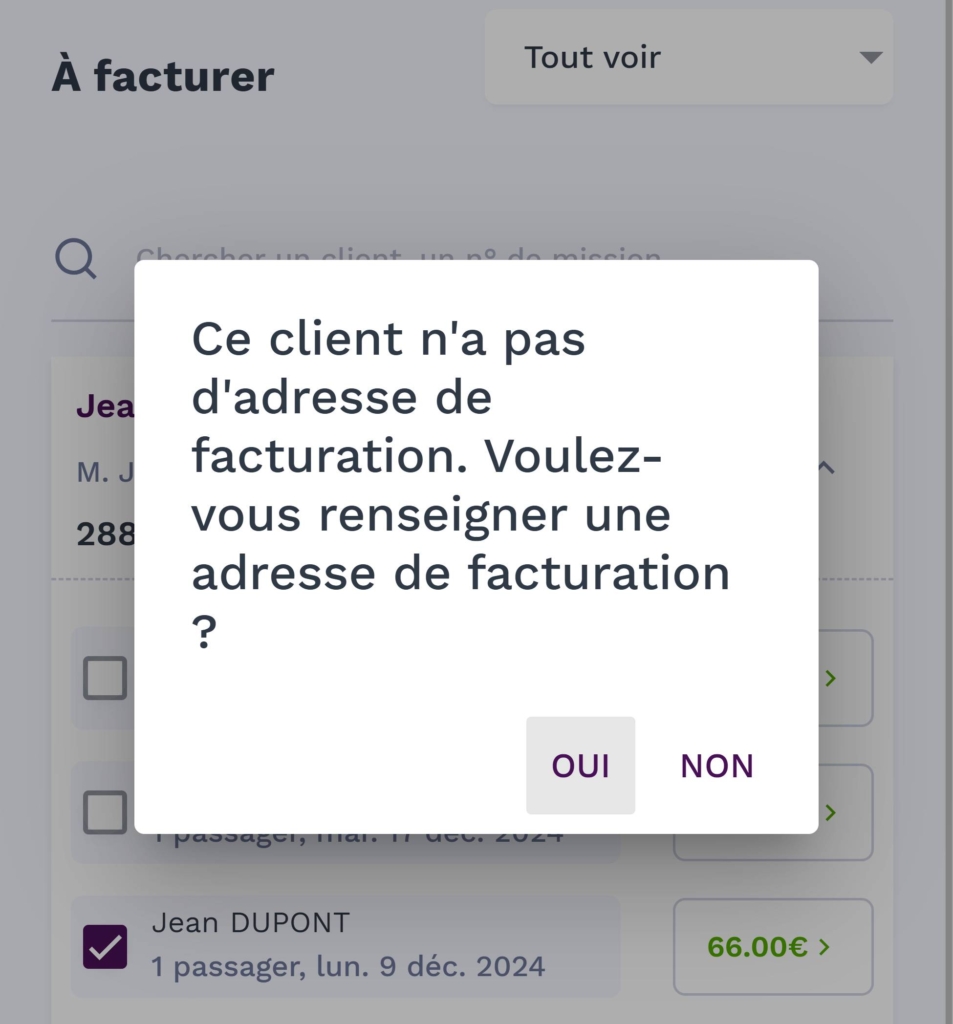Viewport: 953px width, 1024px height.
Task: Open the Tout voir filter dropdown
Action: coord(688,57)
